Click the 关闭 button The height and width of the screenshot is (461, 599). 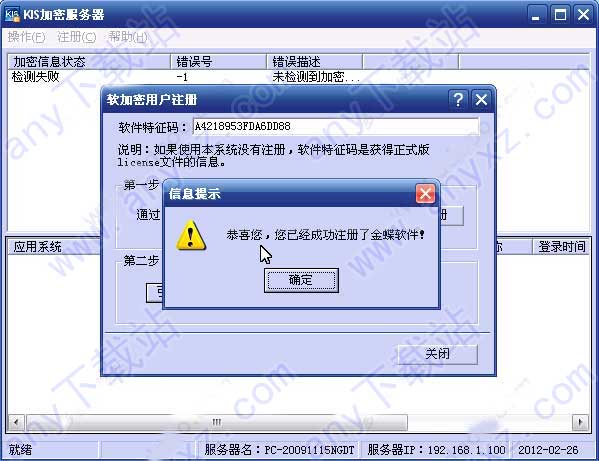pyautogui.click(x=437, y=354)
